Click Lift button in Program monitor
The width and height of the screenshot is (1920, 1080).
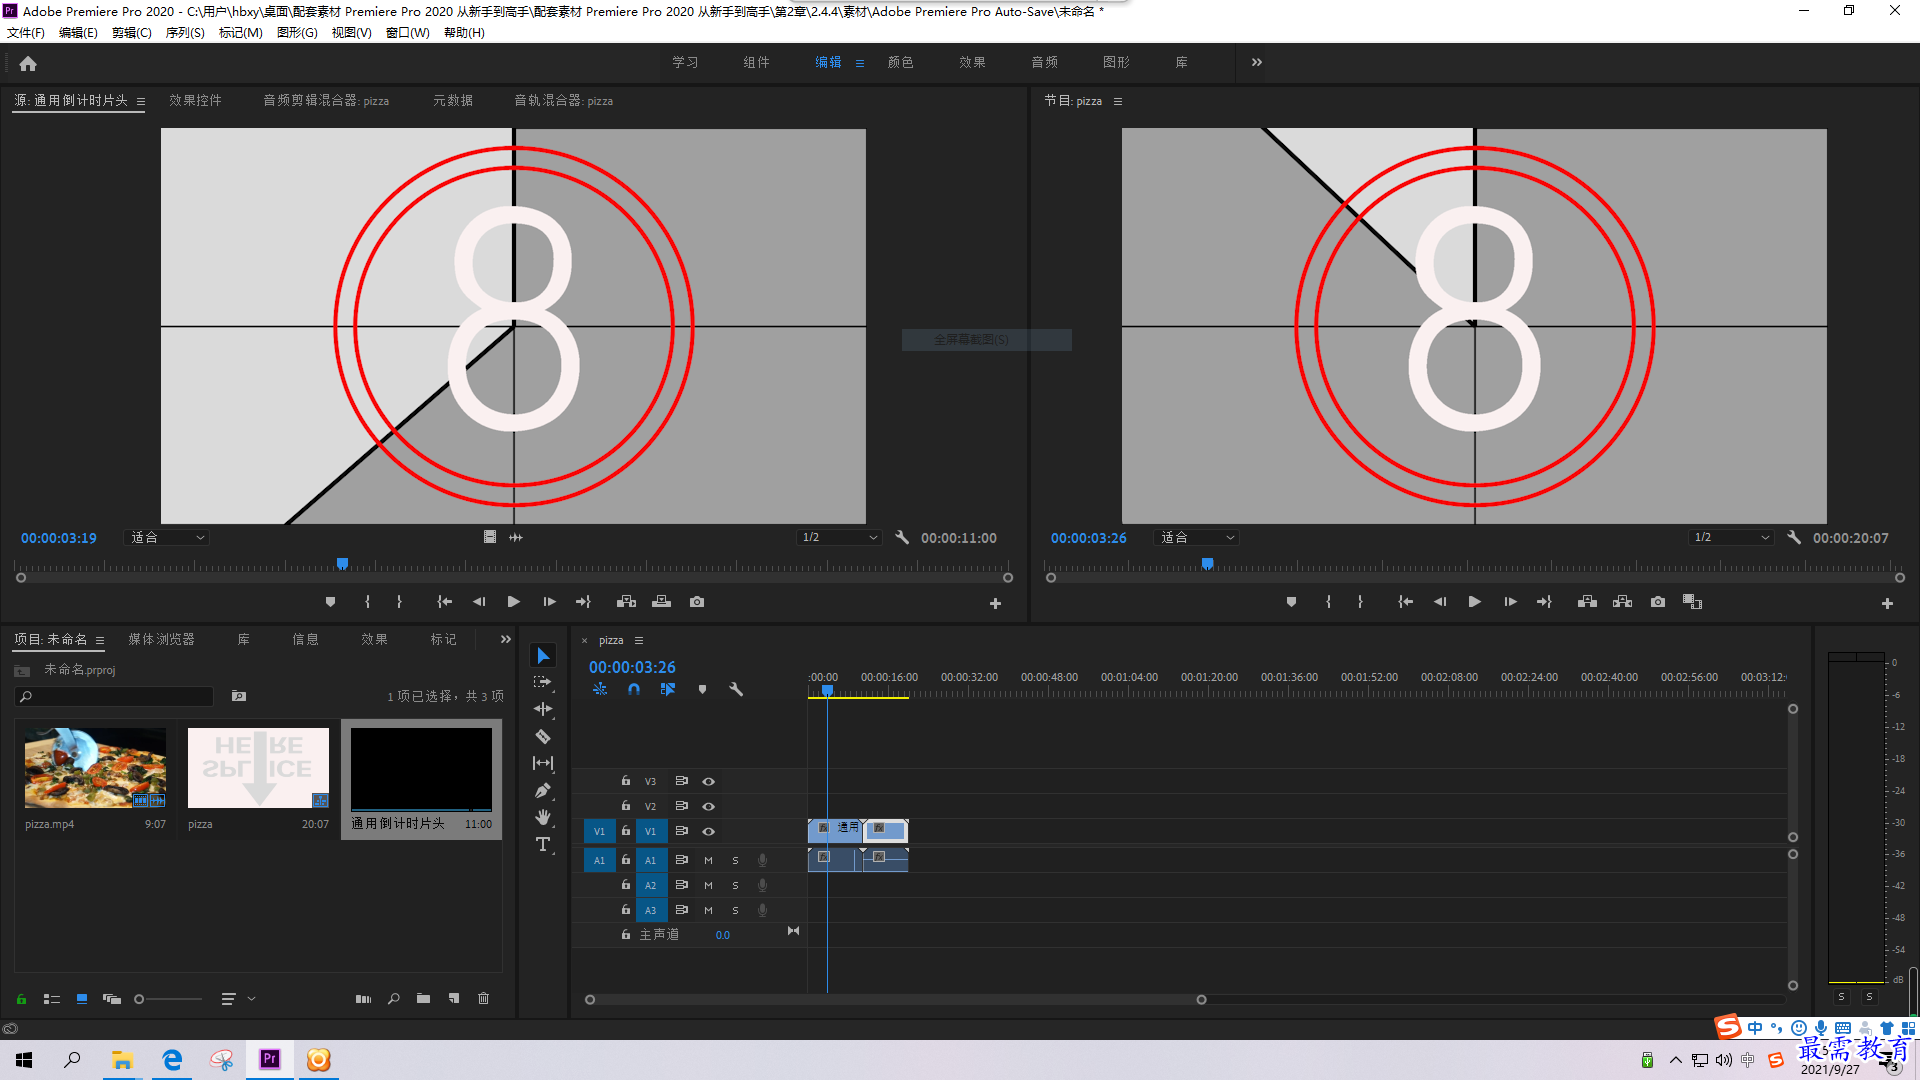coord(1587,602)
